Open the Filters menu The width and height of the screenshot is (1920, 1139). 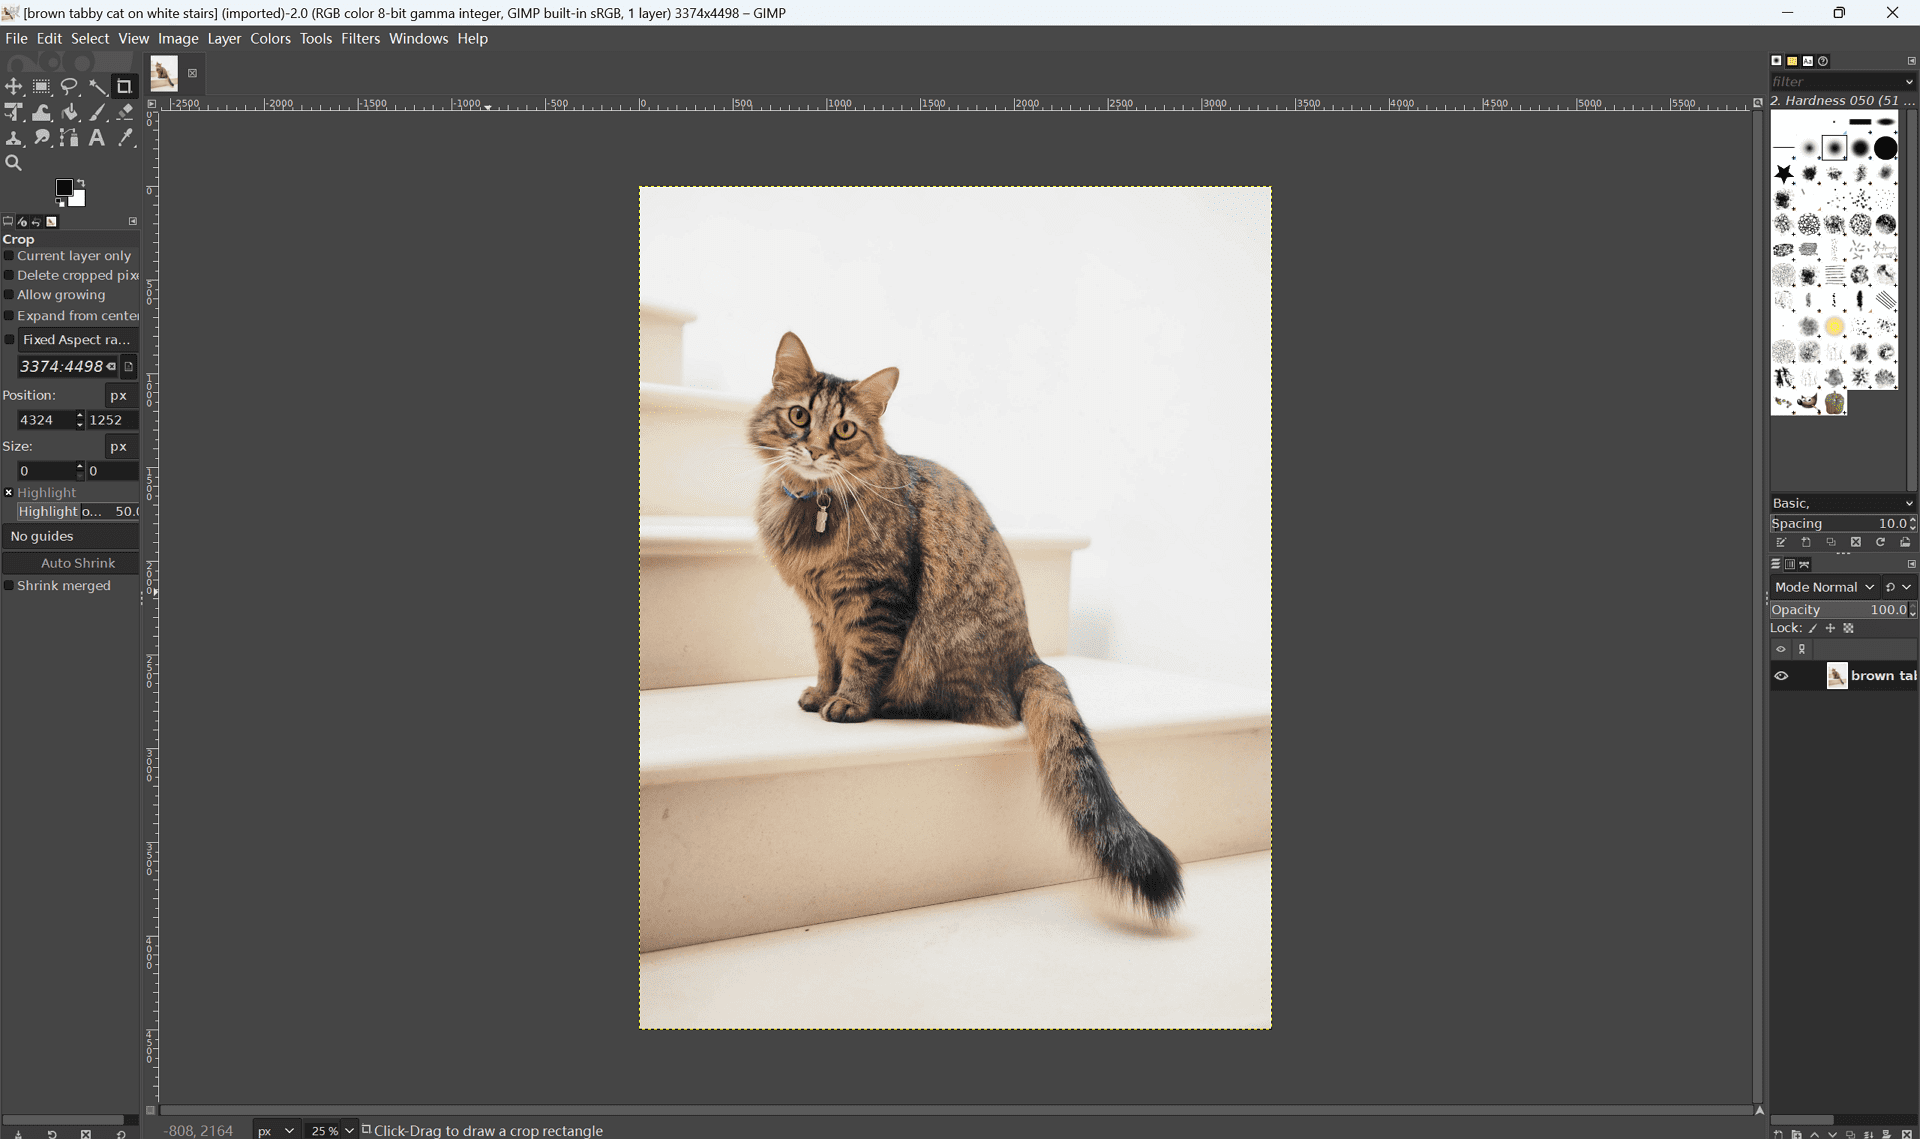[360, 39]
